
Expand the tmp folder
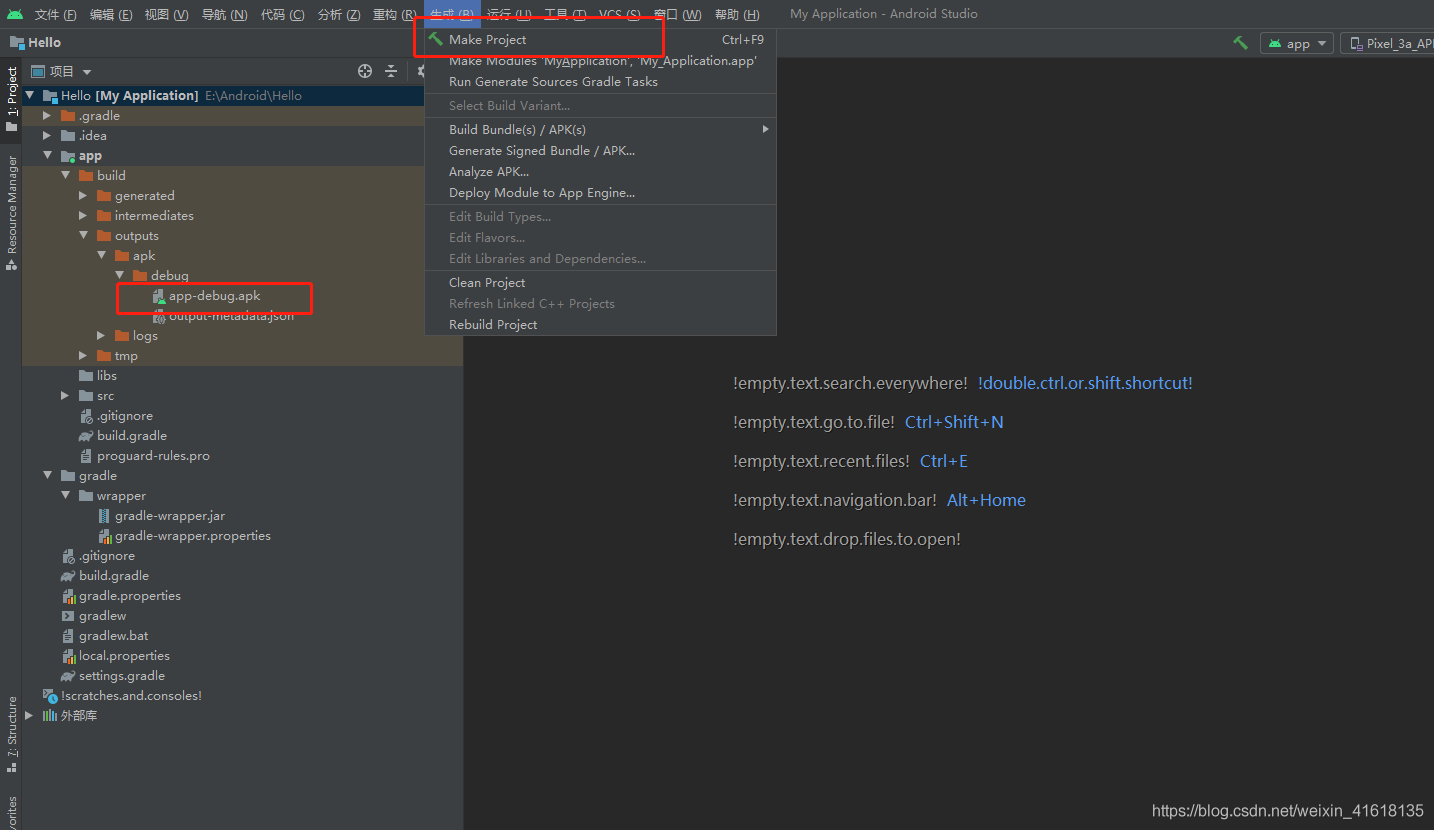(83, 356)
